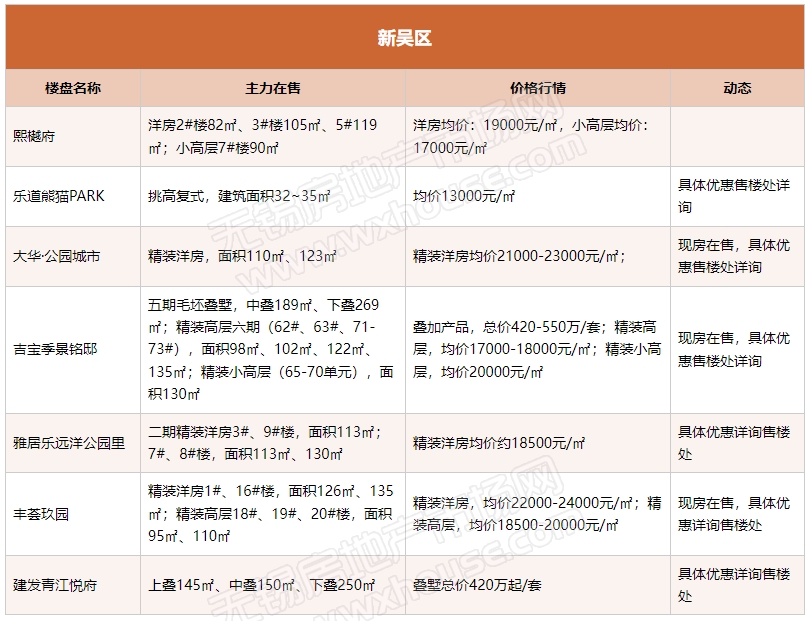Click the 乐道熊猫PARK property name cell

(x=73, y=197)
